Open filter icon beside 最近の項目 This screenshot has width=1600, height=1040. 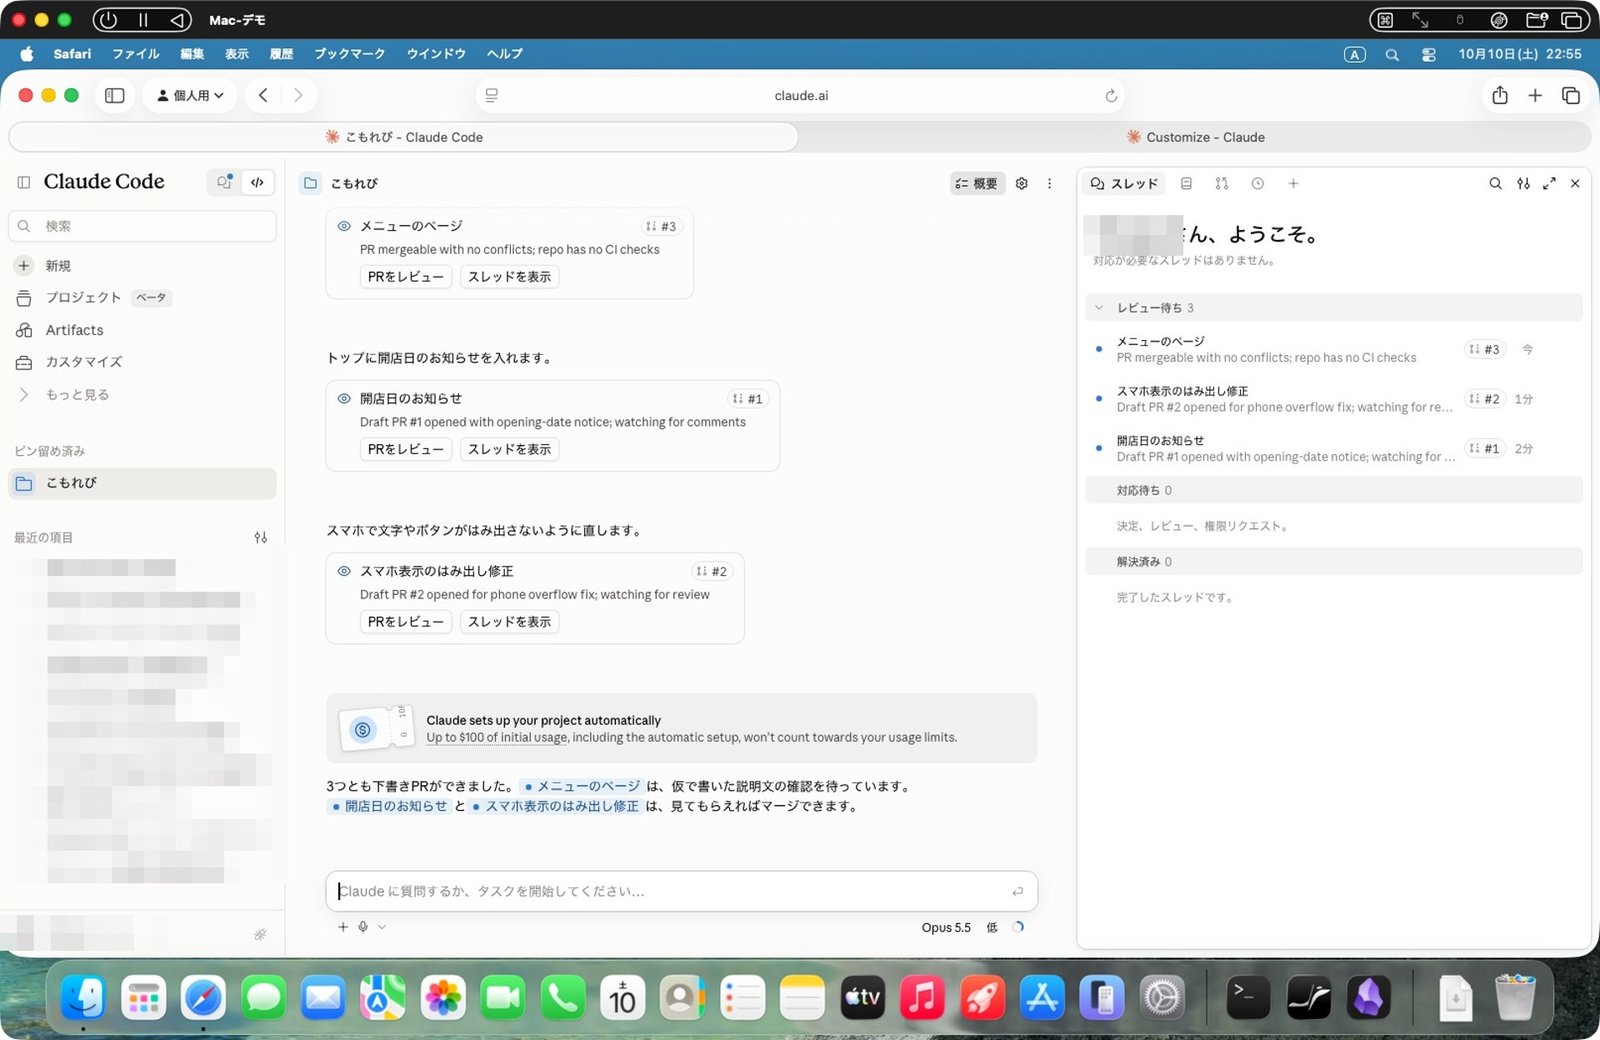coord(261,537)
